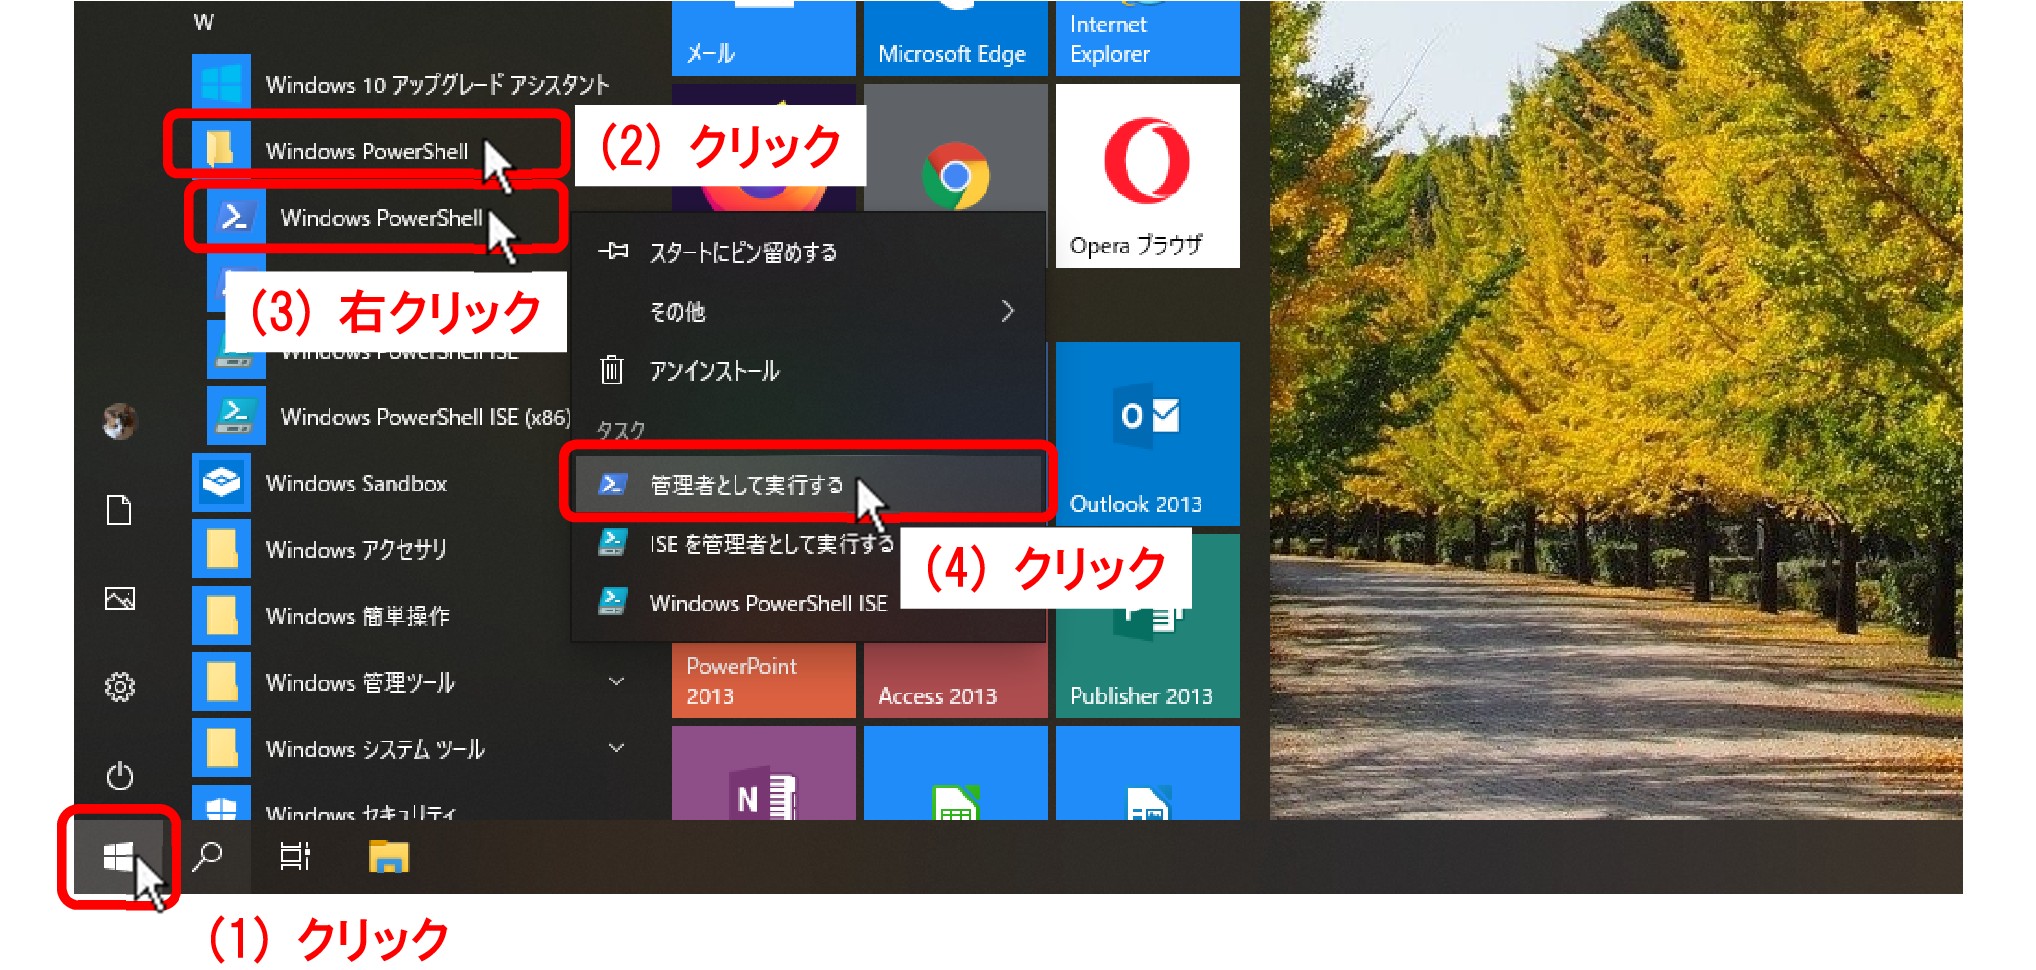
Task: Click the user account avatar
Action: pos(120,422)
